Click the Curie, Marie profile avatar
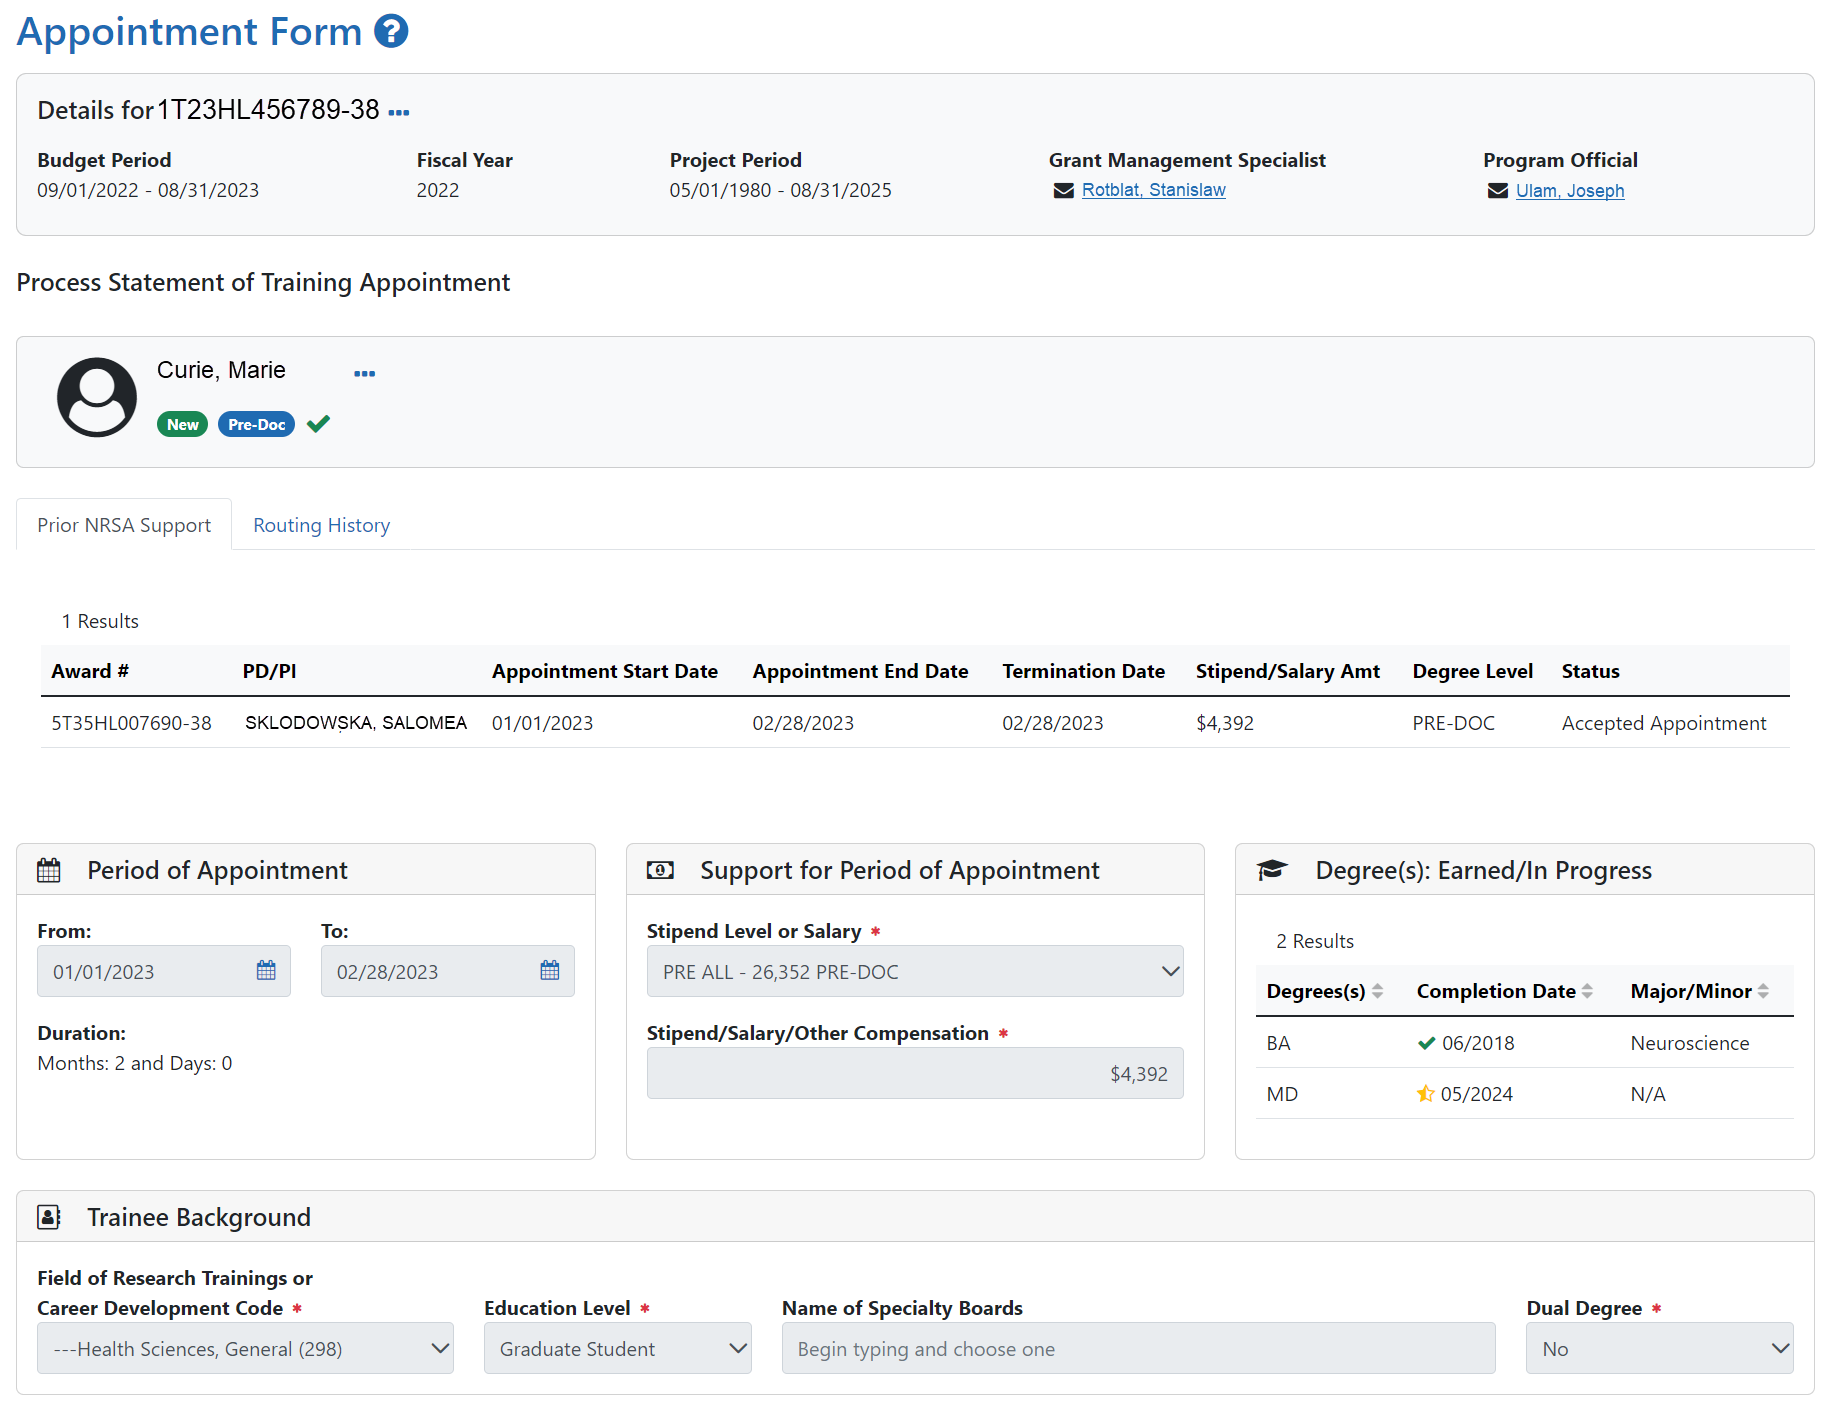Image resolution: width=1837 pixels, height=1414 pixels. pyautogui.click(x=97, y=397)
